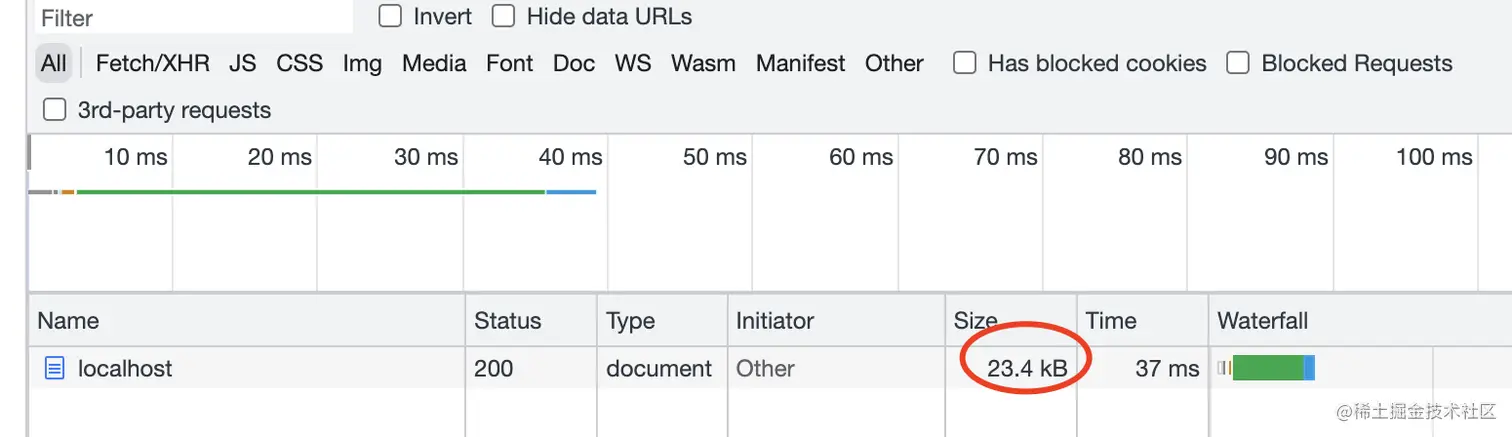1512x437 pixels.
Task: Show only JS requests
Action: pyautogui.click(x=242, y=63)
